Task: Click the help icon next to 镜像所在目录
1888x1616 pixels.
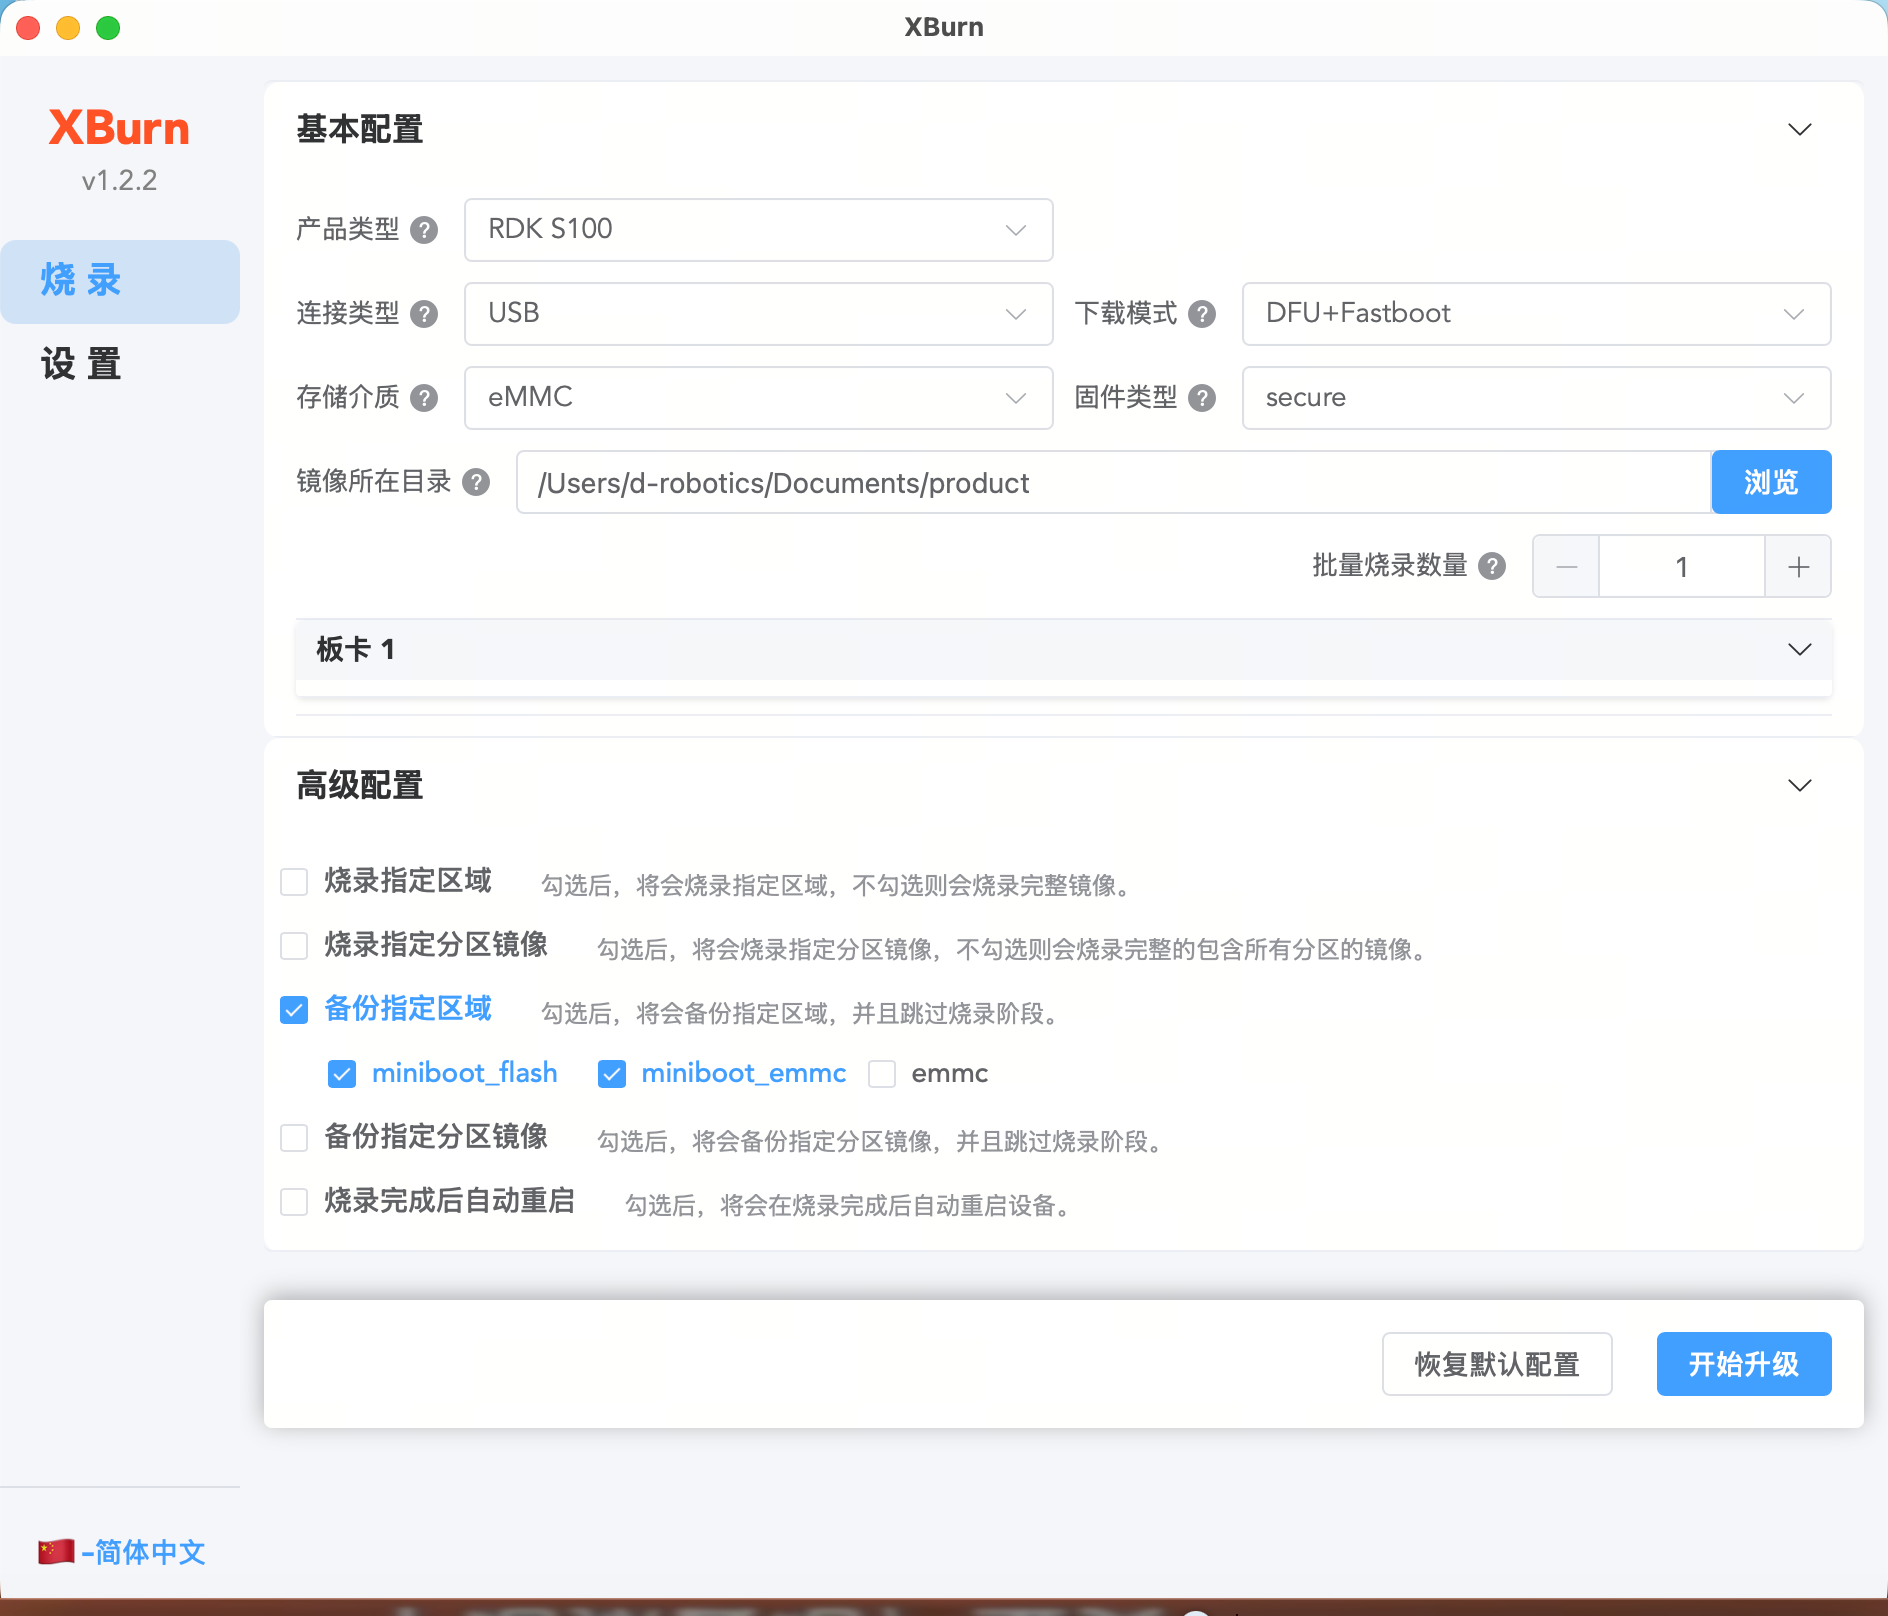Action: pos(476,482)
